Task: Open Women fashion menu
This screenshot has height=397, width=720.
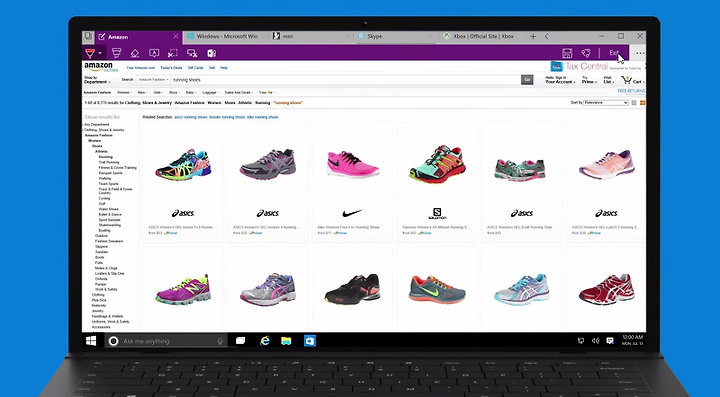Action: [x=124, y=92]
